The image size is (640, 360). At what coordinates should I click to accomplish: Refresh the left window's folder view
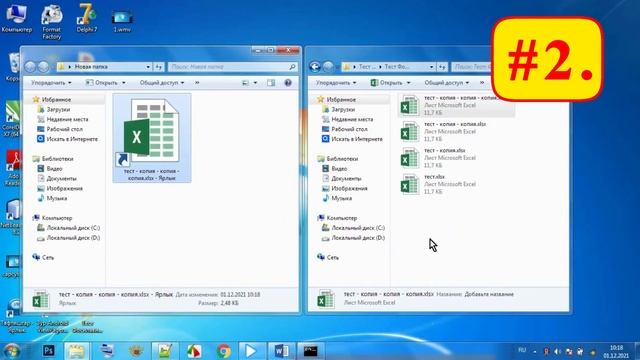[x=158, y=67]
